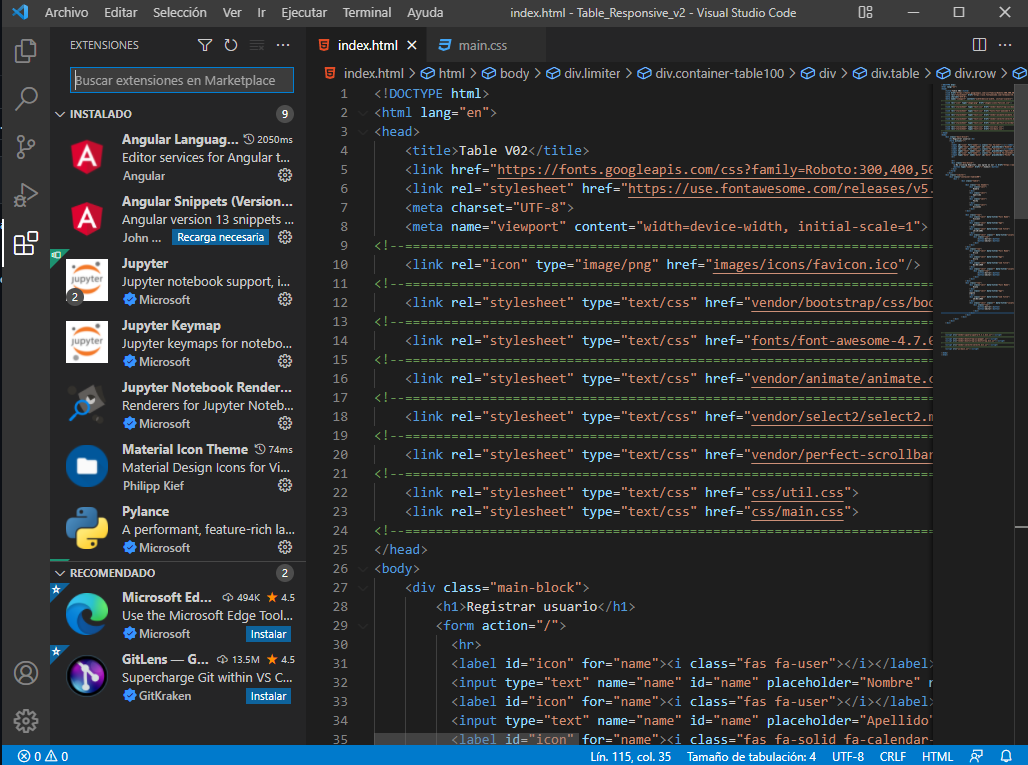1028x765 pixels.
Task: Click the search extensions in Marketplace field
Action: (182, 80)
